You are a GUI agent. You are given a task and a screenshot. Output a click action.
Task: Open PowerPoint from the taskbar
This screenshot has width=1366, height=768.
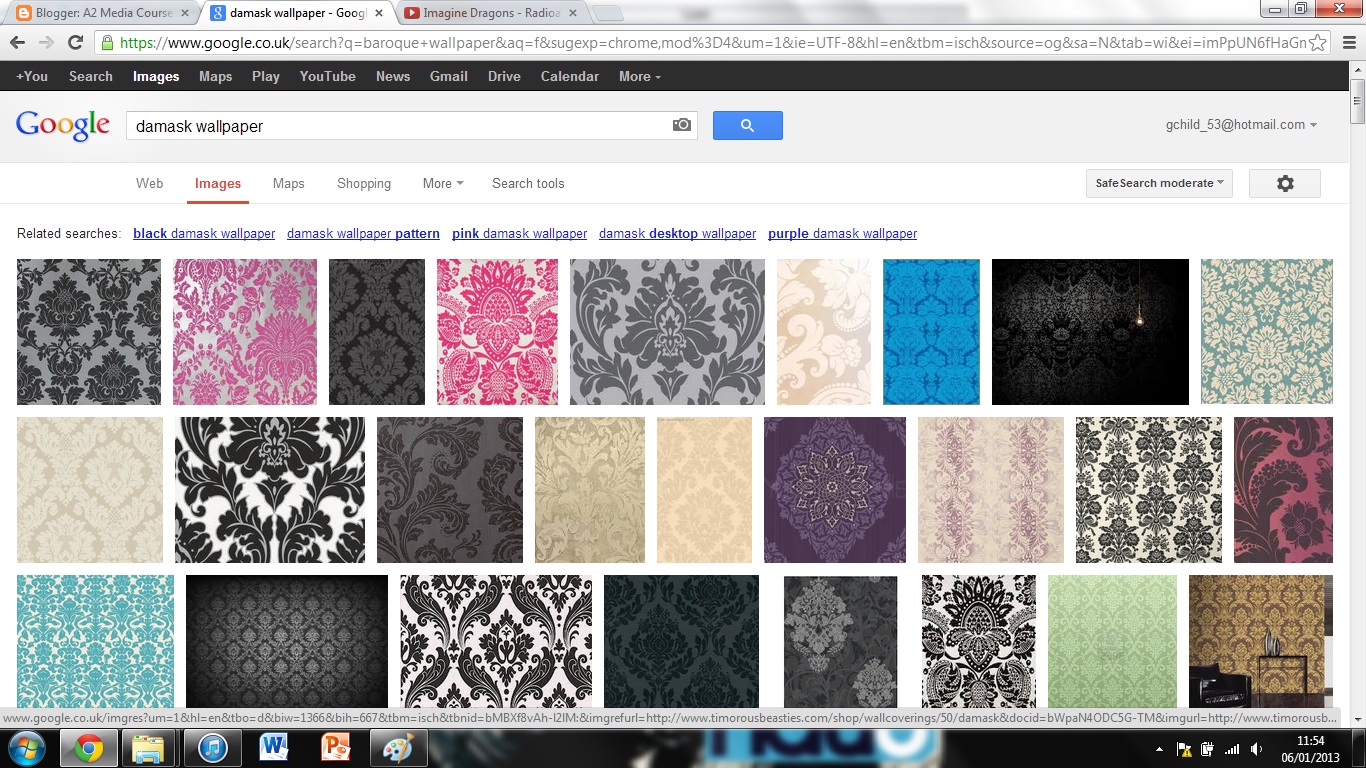[336, 748]
